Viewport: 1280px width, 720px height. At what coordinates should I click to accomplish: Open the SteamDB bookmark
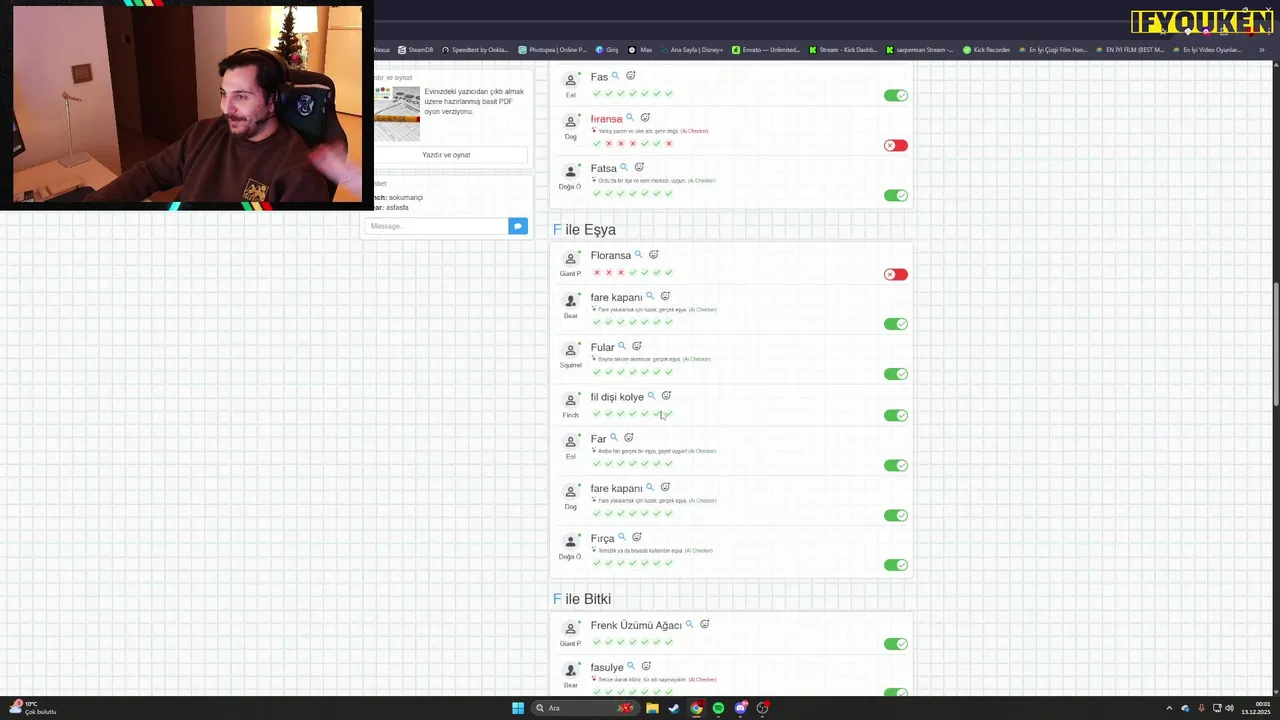click(415, 49)
